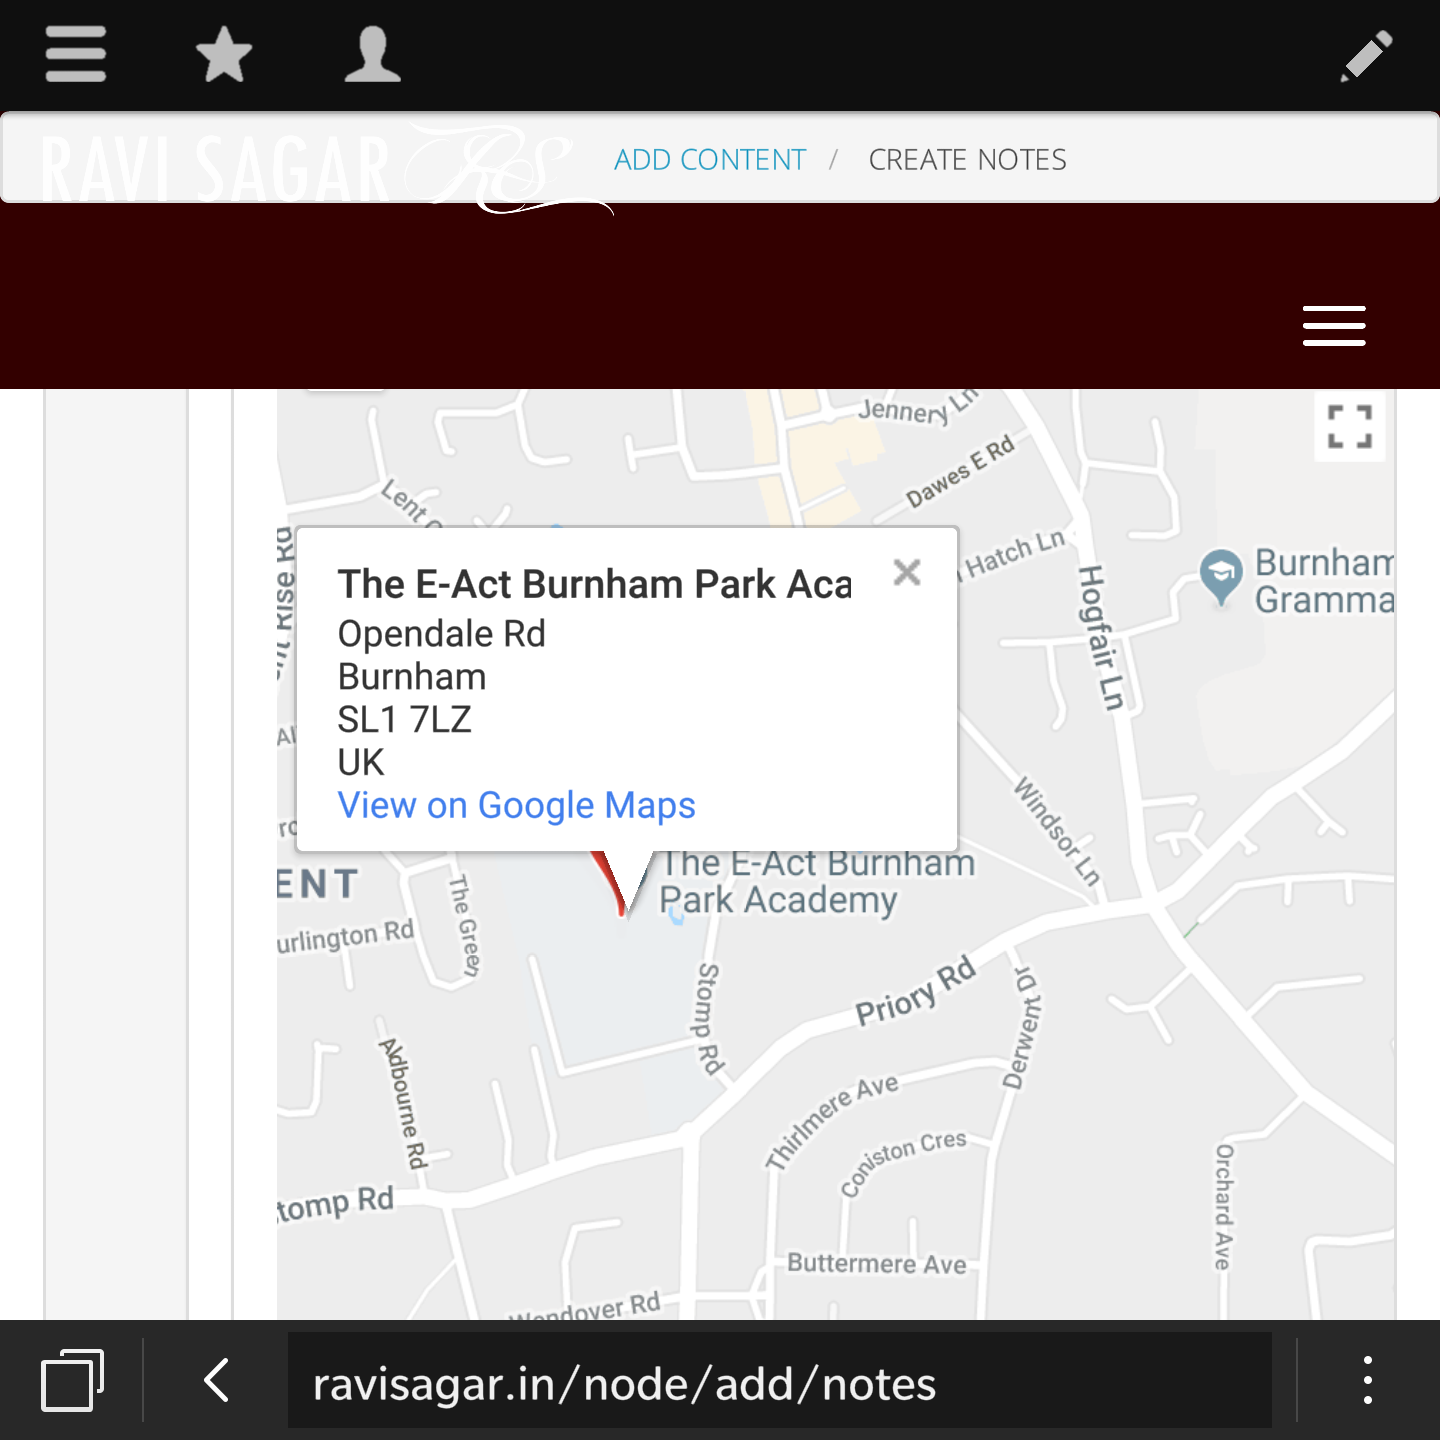Click the Add Content breadcrumb
This screenshot has width=1440, height=1440.
[709, 160]
